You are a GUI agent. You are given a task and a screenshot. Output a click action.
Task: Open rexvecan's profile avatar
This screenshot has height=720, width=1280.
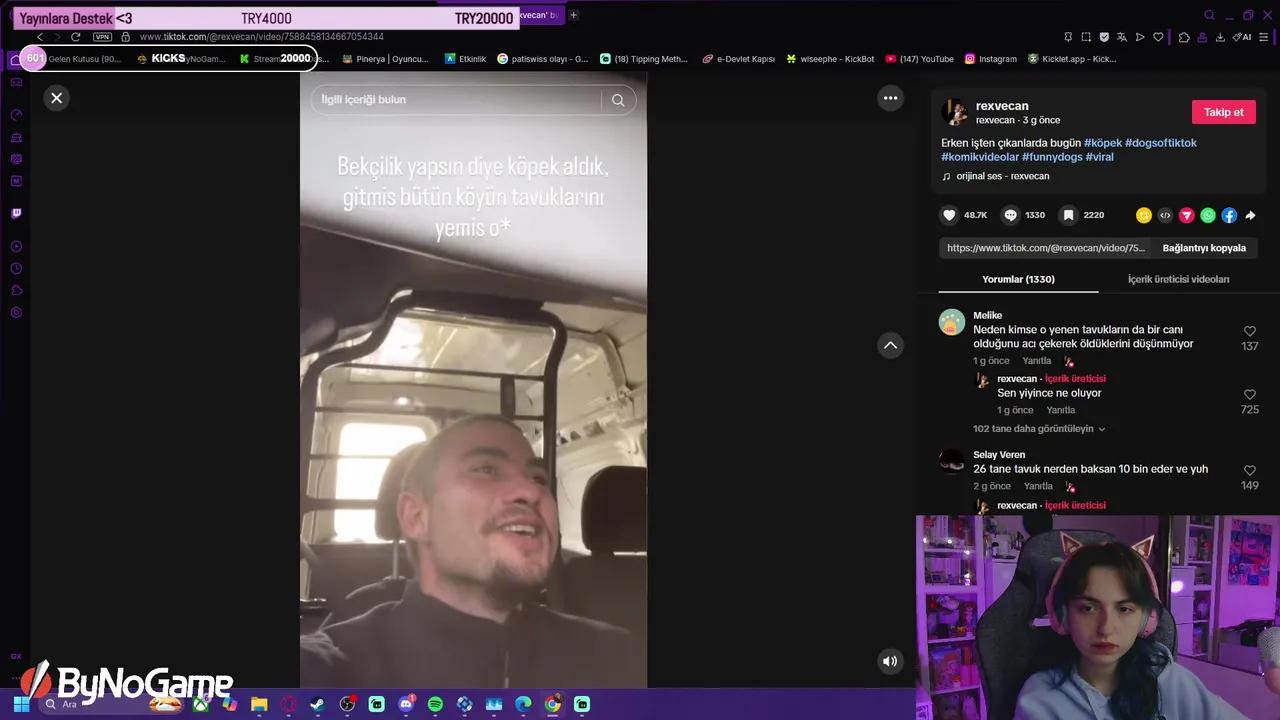point(955,112)
